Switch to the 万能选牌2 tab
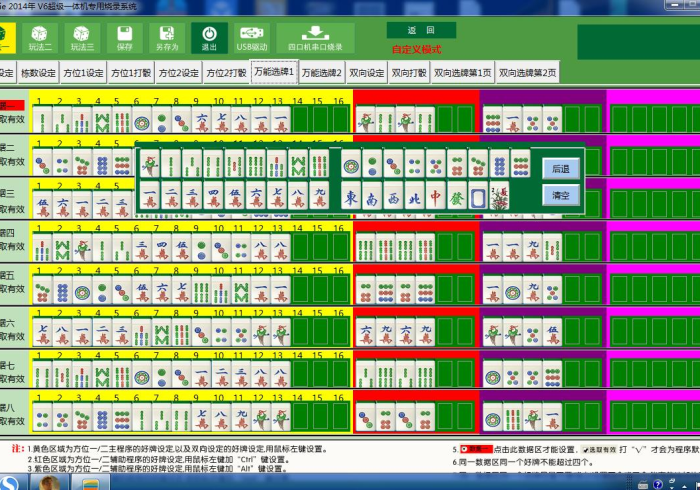This screenshot has height=490, width=700. (x=322, y=73)
